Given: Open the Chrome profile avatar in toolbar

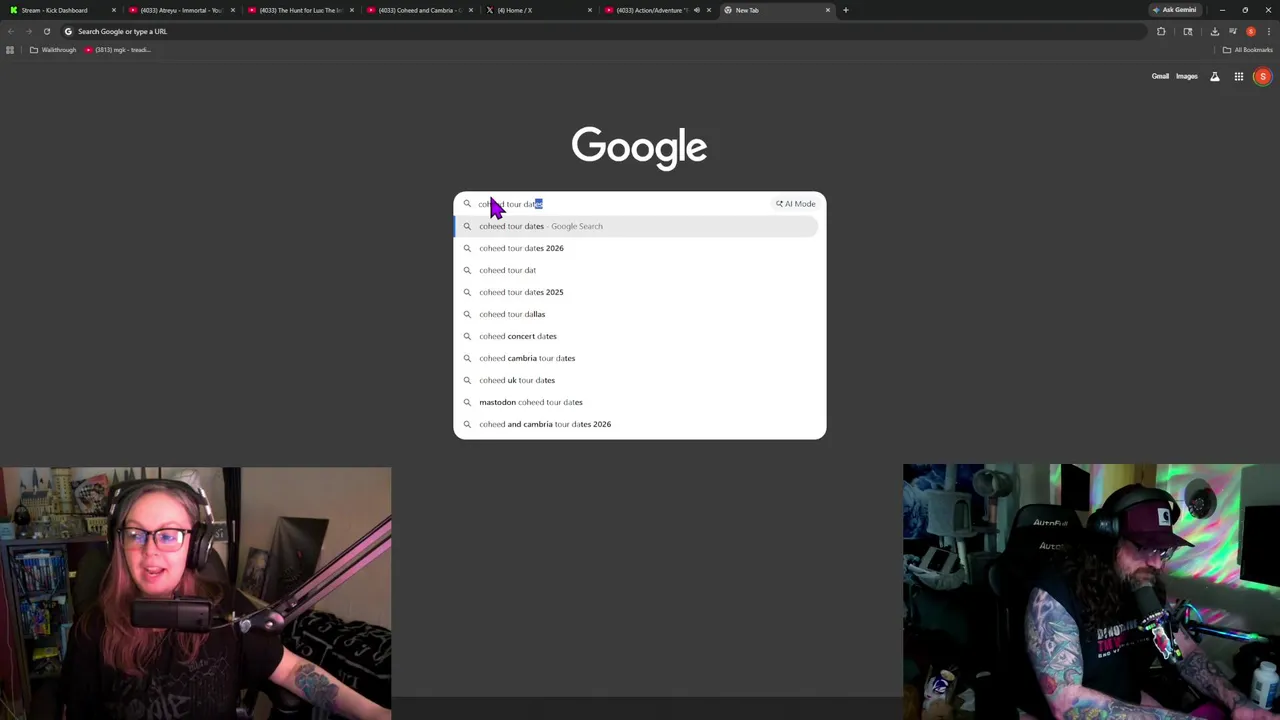Looking at the screenshot, I should [x=1250, y=31].
